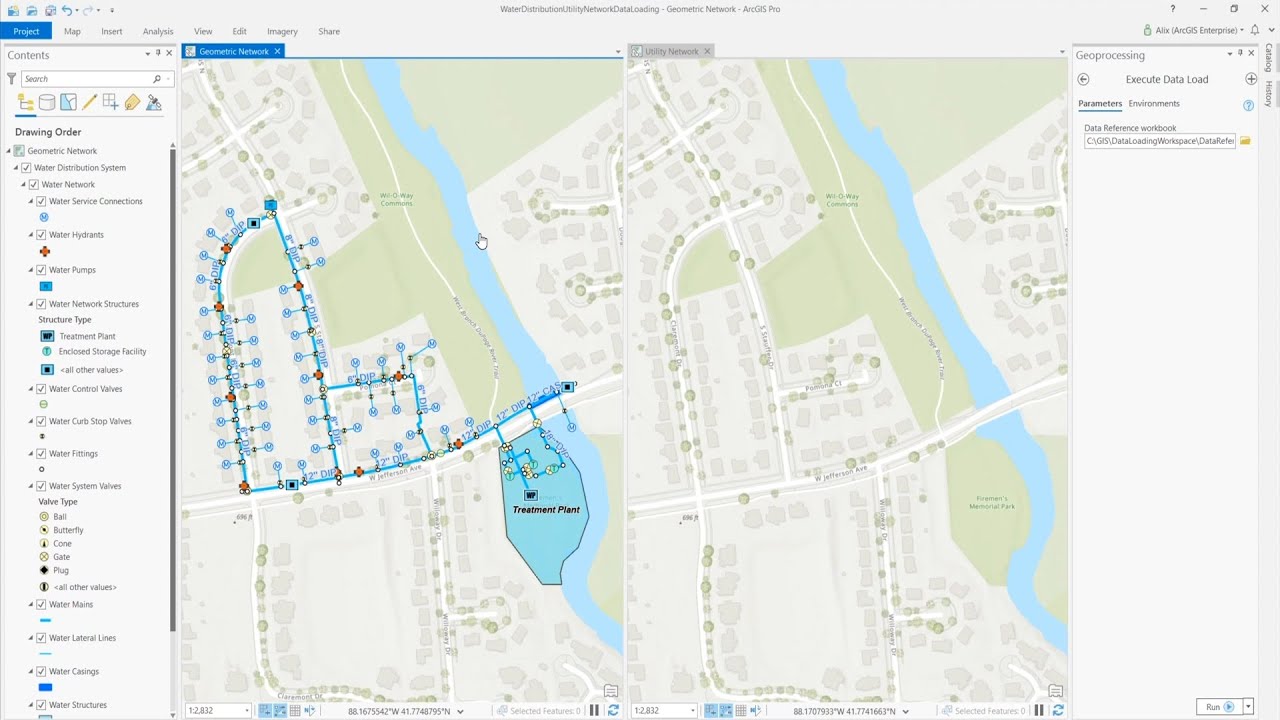The height and width of the screenshot is (720, 1280).
Task: Select List By Data Source icon
Action: [x=47, y=102]
